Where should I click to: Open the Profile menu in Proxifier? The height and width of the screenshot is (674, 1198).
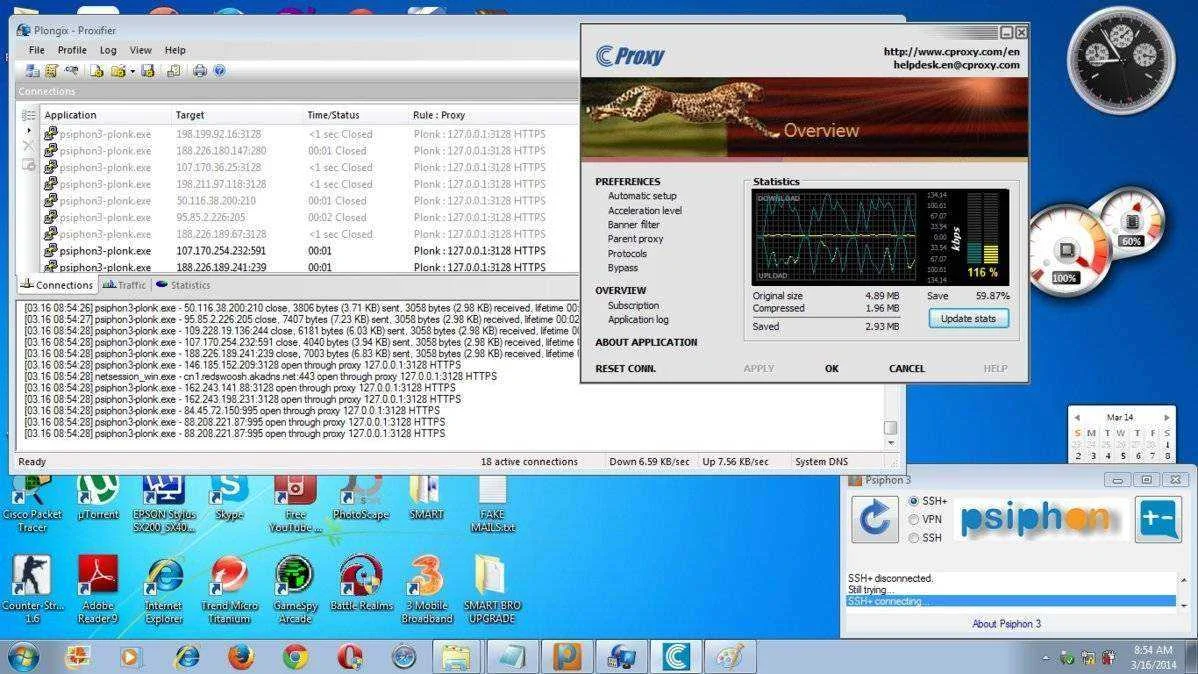click(72, 50)
